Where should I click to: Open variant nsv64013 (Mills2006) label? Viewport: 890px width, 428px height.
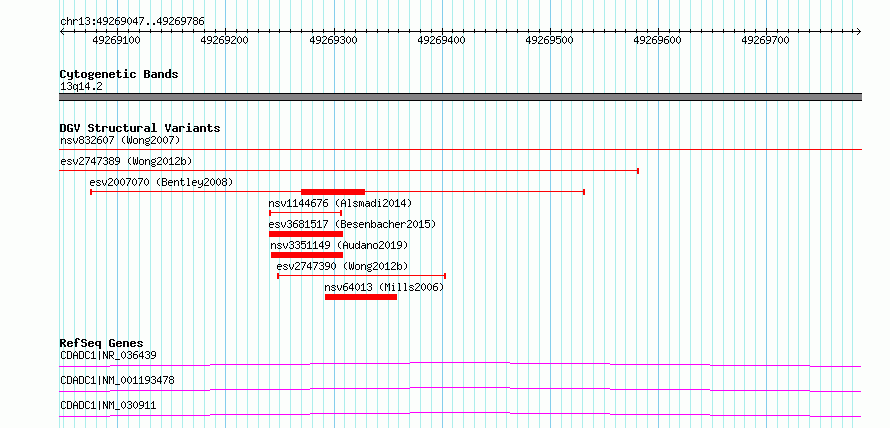tap(384, 287)
